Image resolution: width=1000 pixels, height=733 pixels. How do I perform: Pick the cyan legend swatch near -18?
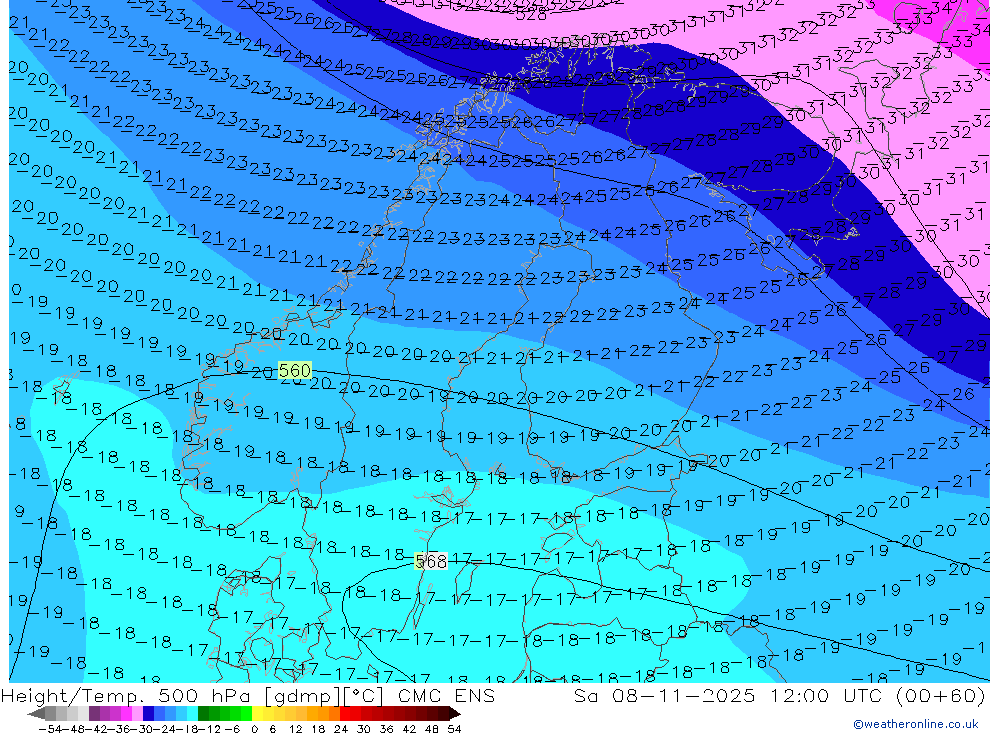point(192,713)
